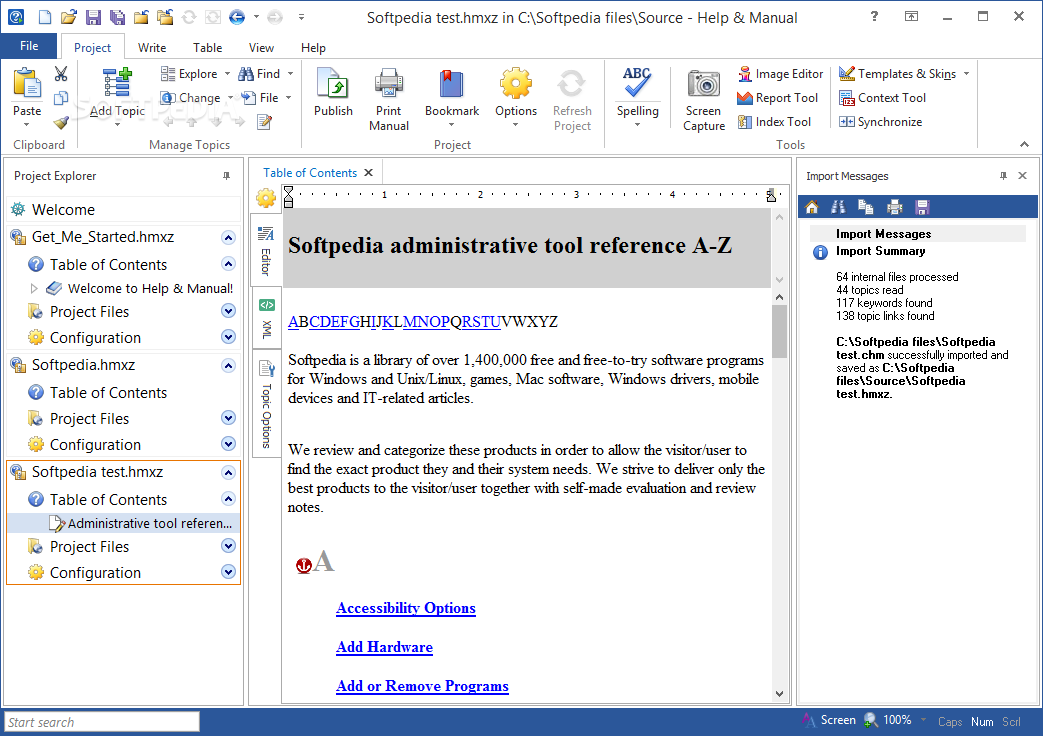This screenshot has height=736, width=1043.
Task: Expand Project Files under Softpedia.hmxz
Action: point(228,418)
